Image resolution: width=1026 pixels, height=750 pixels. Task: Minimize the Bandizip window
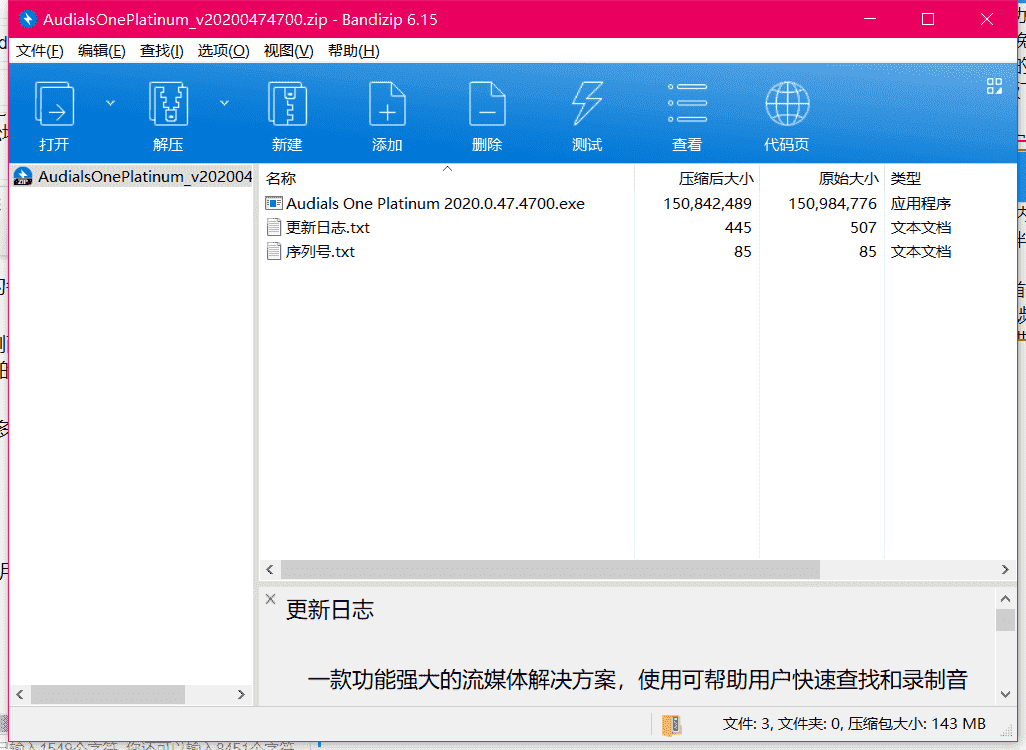pyautogui.click(x=870, y=19)
